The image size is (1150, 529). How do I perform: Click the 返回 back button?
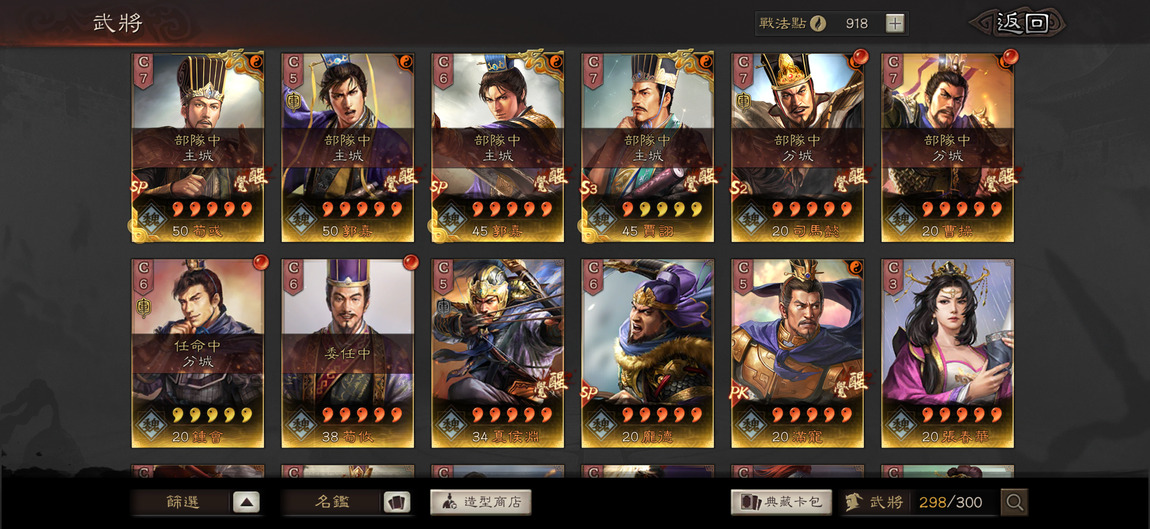(x=1020, y=23)
